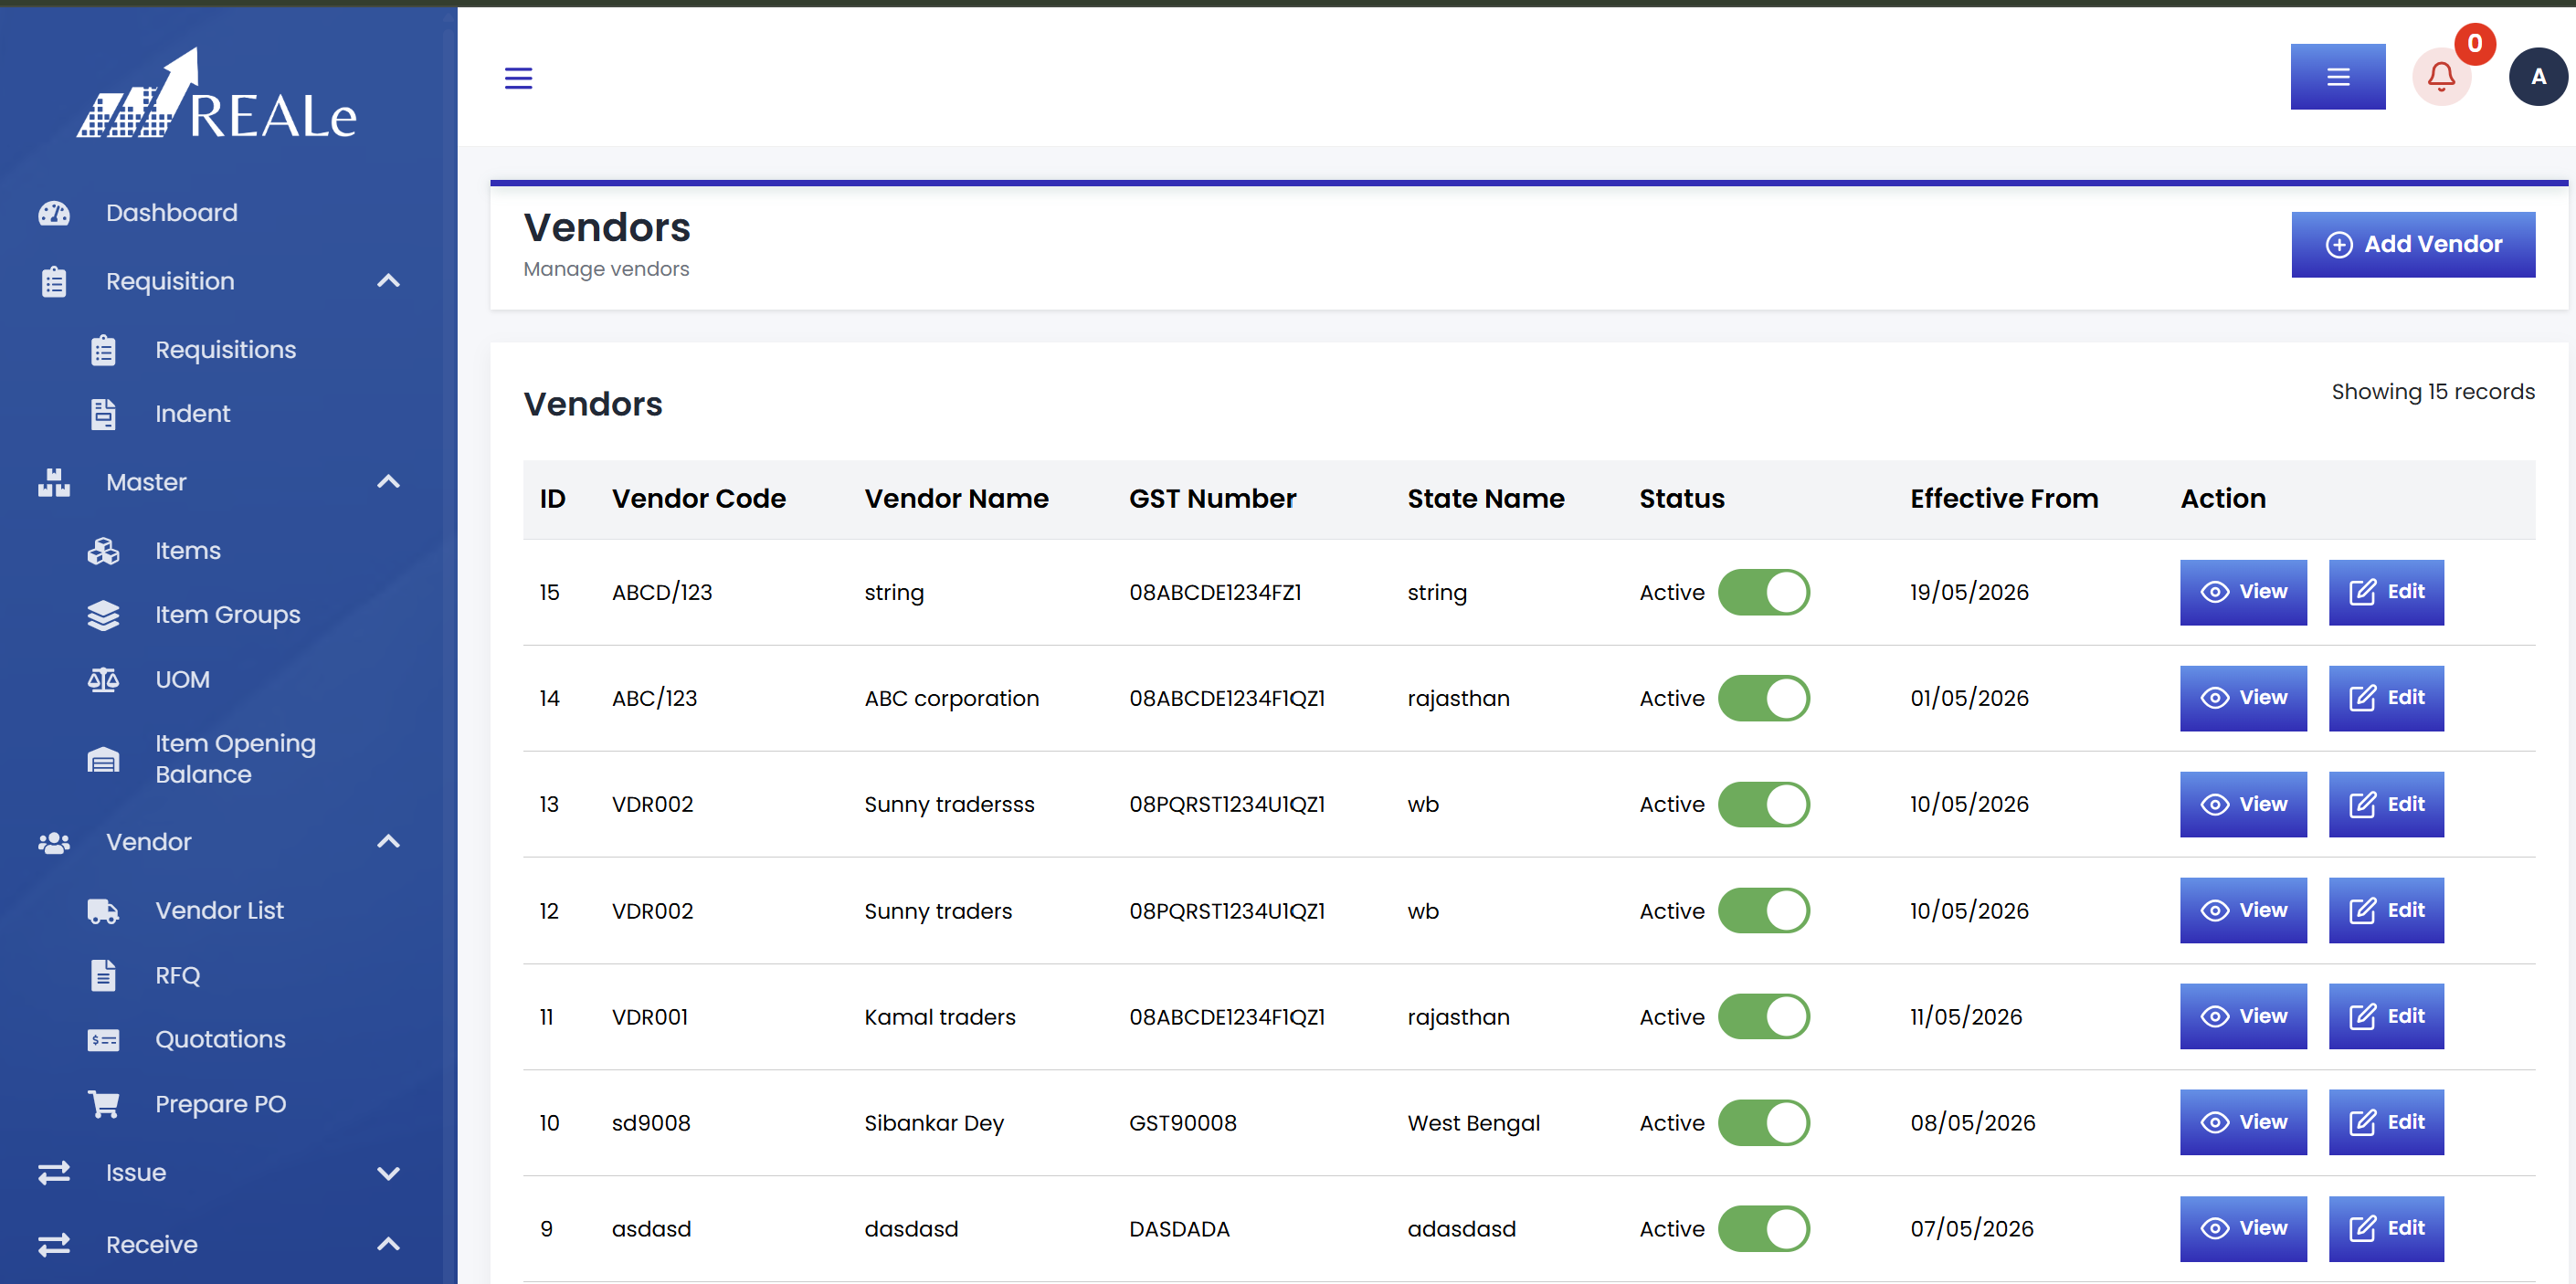View vendor Sibankar Dey
Screen dimensions: 2576x1284
click(x=2243, y=1123)
